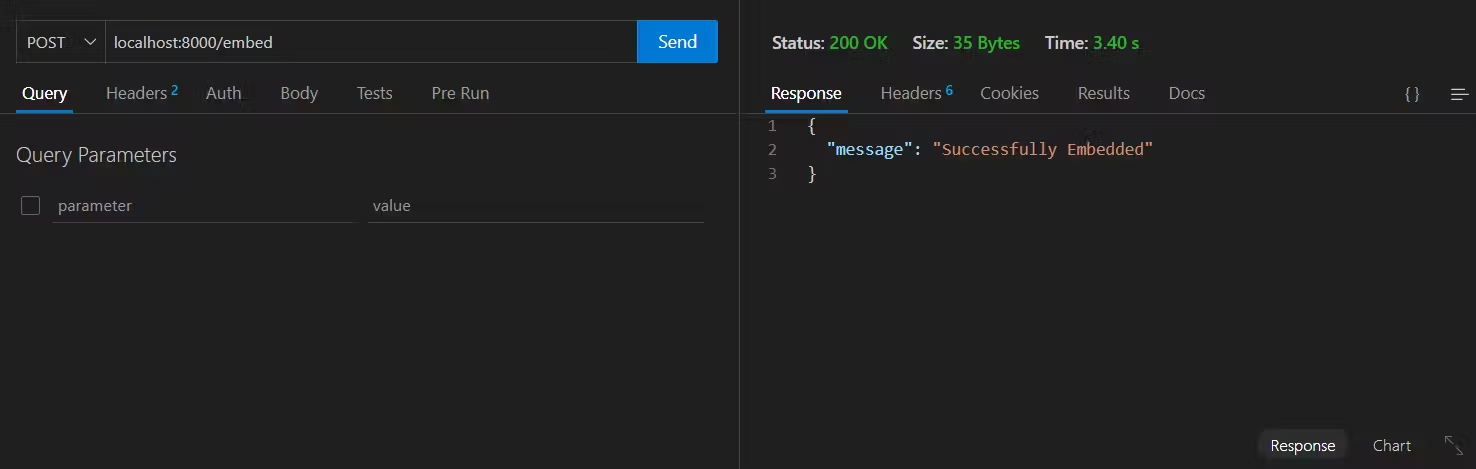Viewport: 1476px width, 469px height.
Task: Switch to the Chart view
Action: (1392, 446)
